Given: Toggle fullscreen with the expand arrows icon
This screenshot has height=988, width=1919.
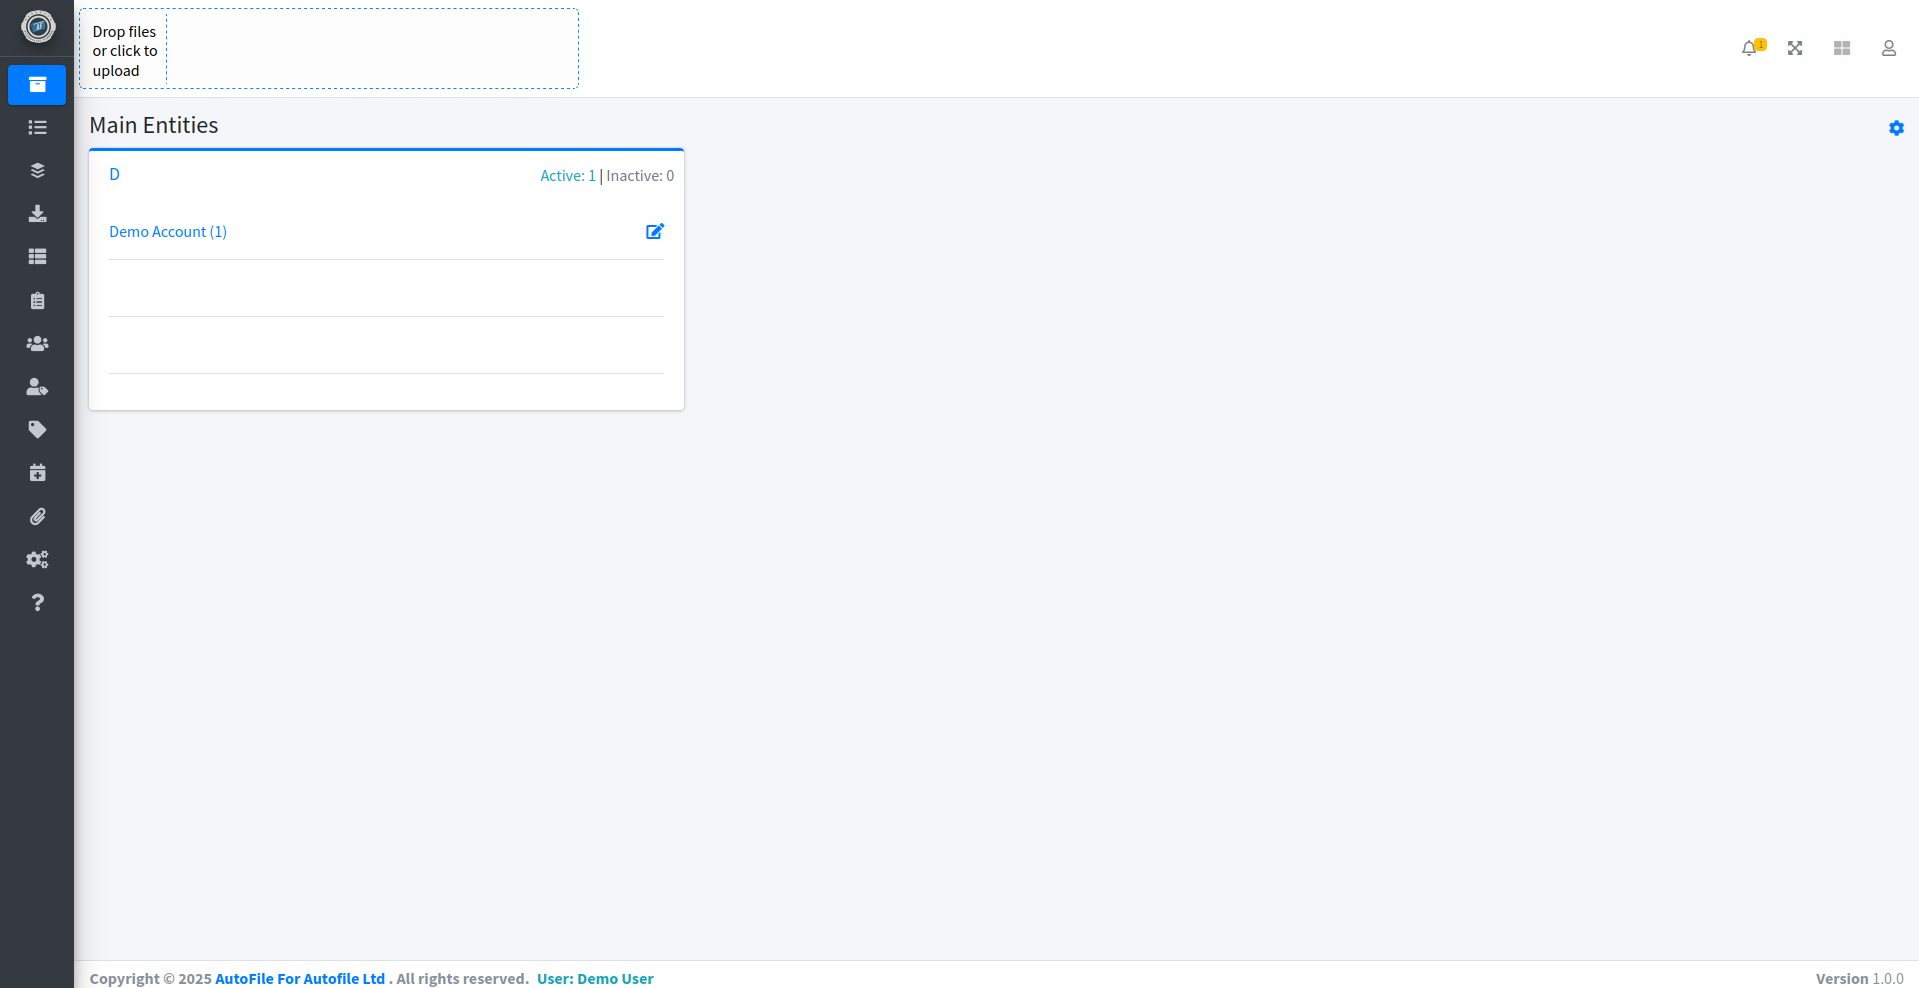Looking at the screenshot, I should [x=1795, y=48].
